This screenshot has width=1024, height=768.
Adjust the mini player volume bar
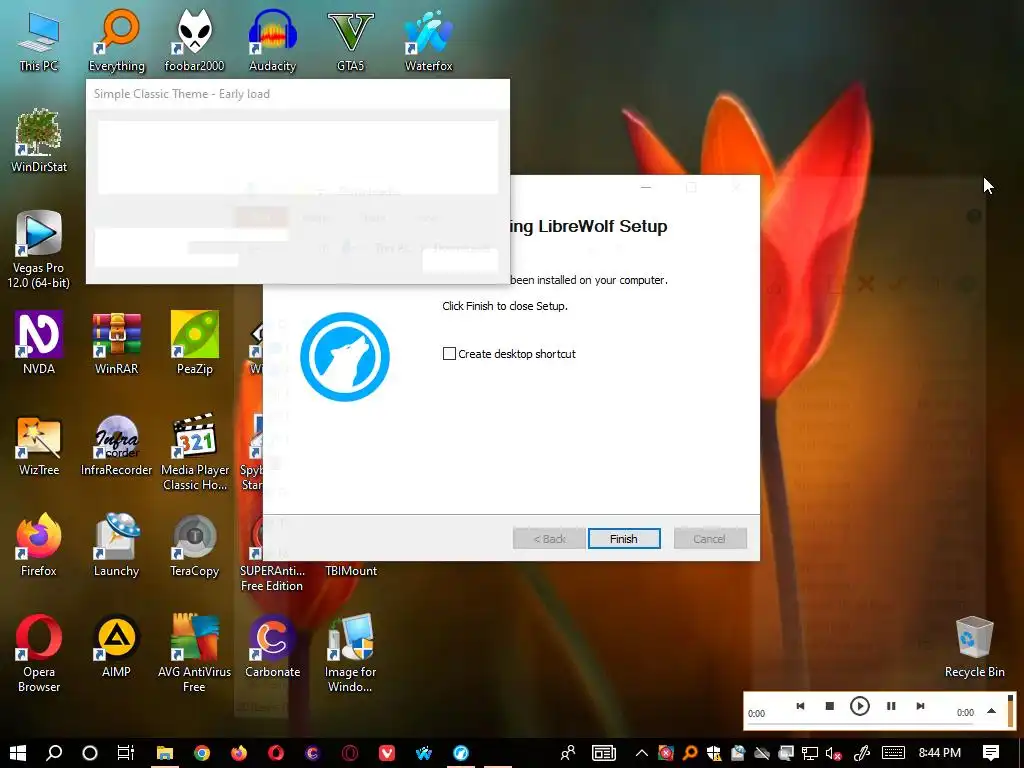pos(1010,711)
